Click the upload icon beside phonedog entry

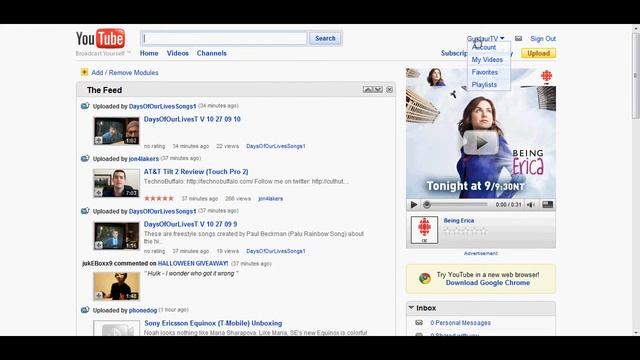[x=85, y=310]
